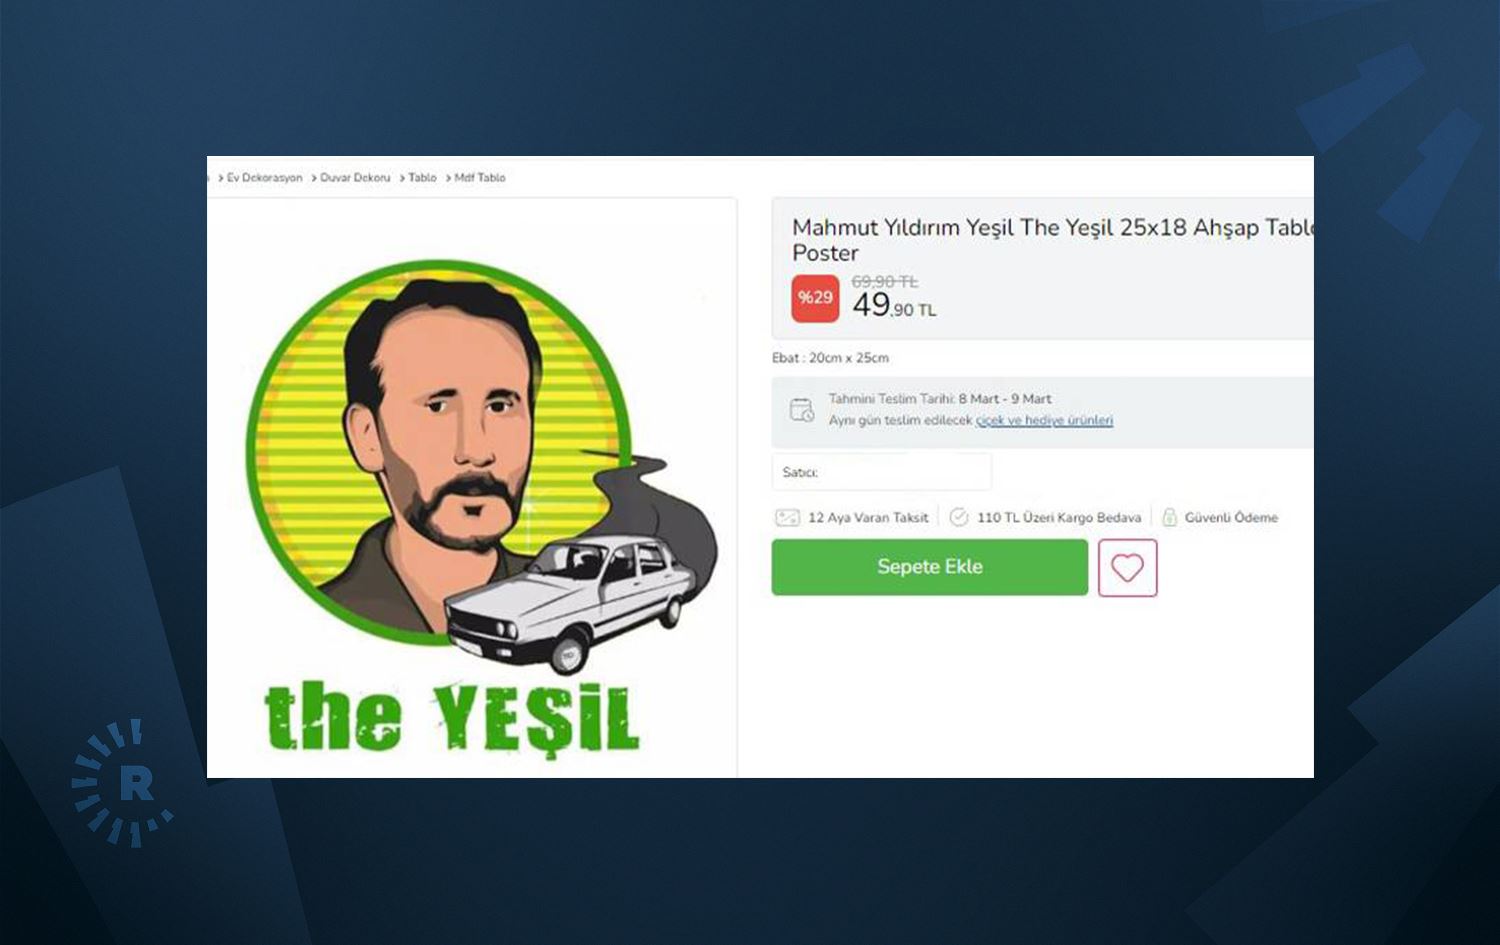Click the chevron before Duvar Dekoru
1500x945 pixels.
pos(313,178)
